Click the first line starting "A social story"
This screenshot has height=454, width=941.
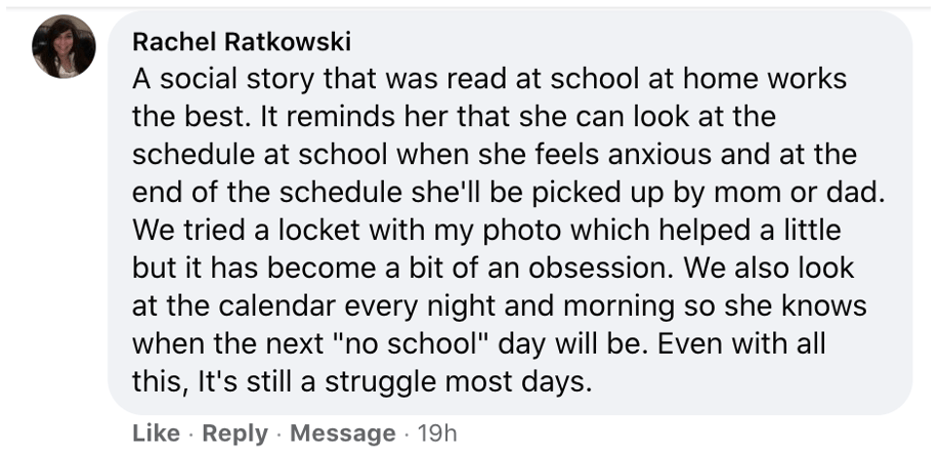click(489, 79)
